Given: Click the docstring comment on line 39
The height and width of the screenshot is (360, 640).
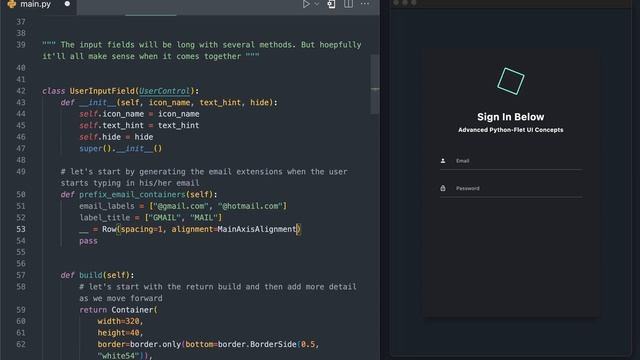Looking at the screenshot, I should click(x=202, y=51).
